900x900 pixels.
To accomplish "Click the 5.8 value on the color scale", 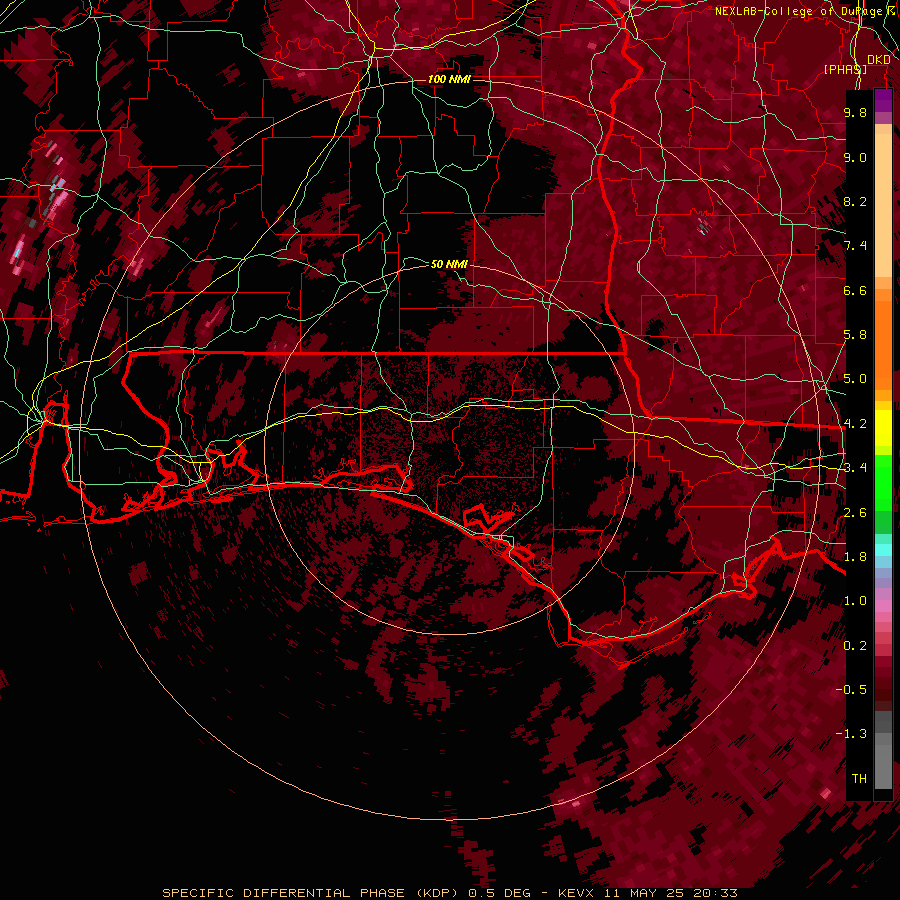I will point(855,335).
